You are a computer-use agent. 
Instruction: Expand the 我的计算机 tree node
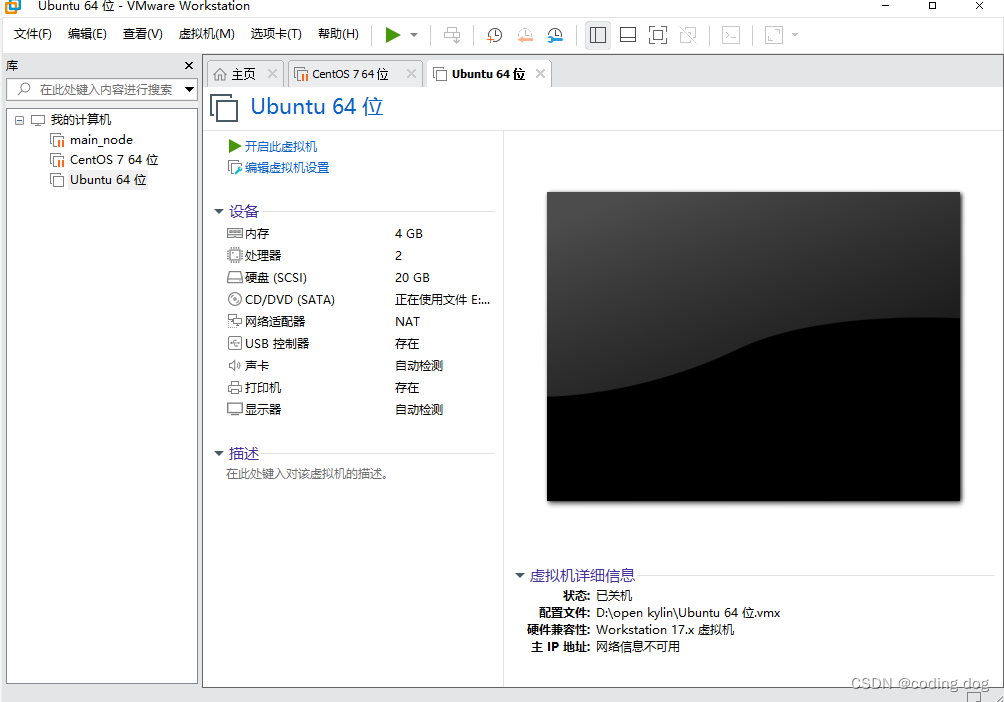point(19,119)
